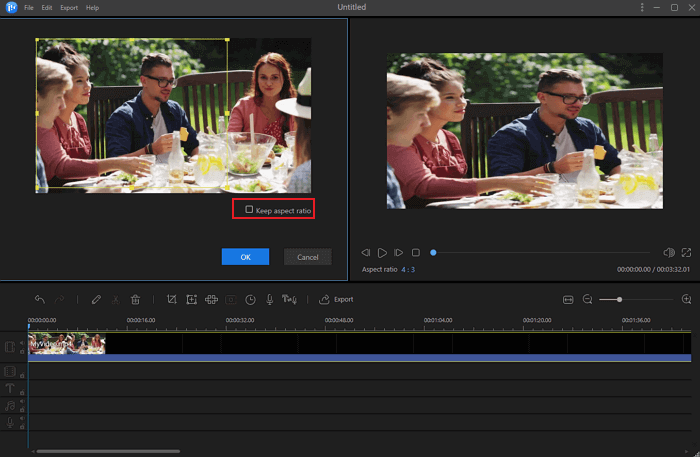
Task: Enable the Keep aspect ratio checkbox
Action: (249, 209)
